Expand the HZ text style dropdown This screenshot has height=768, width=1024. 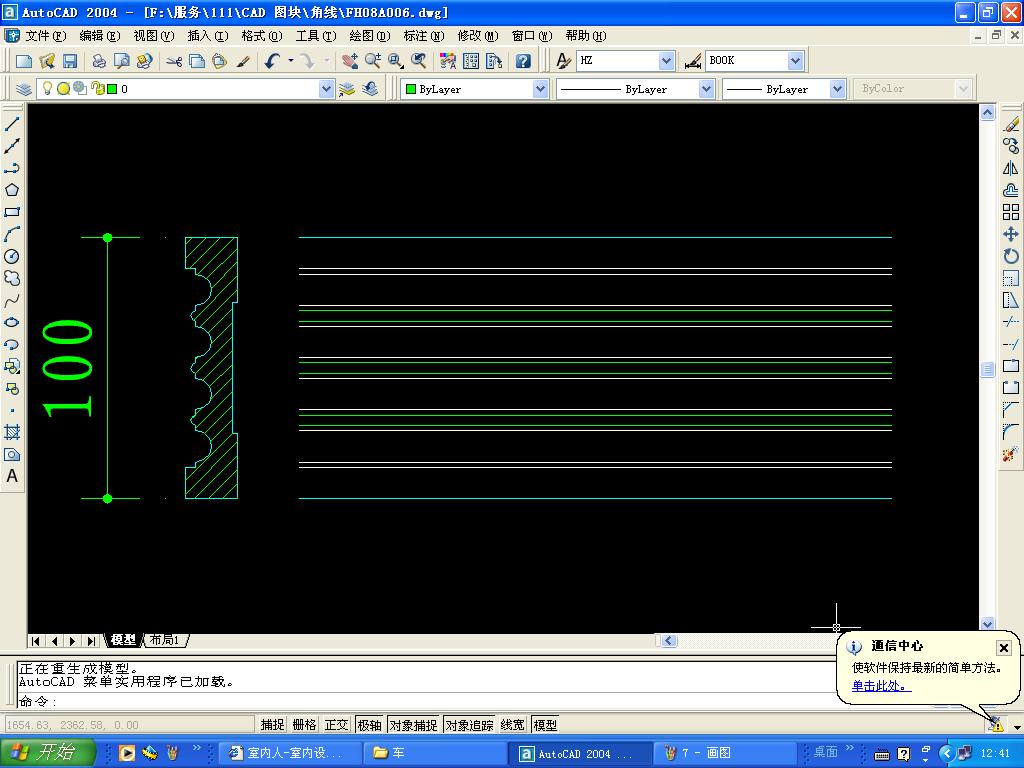click(666, 61)
